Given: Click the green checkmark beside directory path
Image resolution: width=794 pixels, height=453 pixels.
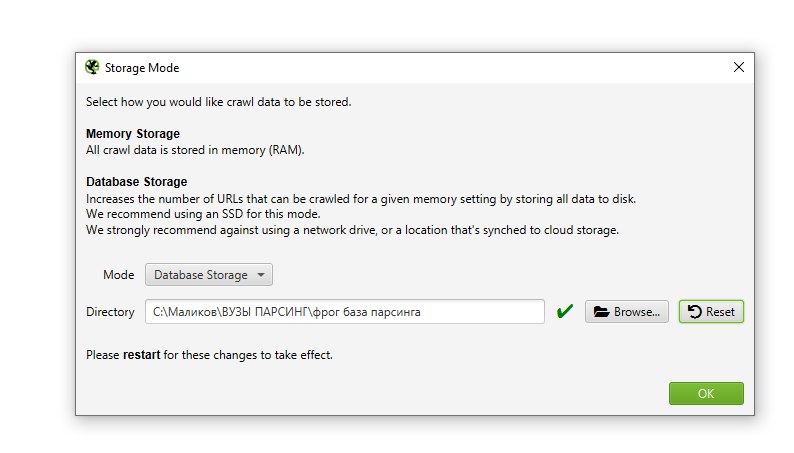Looking at the screenshot, I should (565, 311).
